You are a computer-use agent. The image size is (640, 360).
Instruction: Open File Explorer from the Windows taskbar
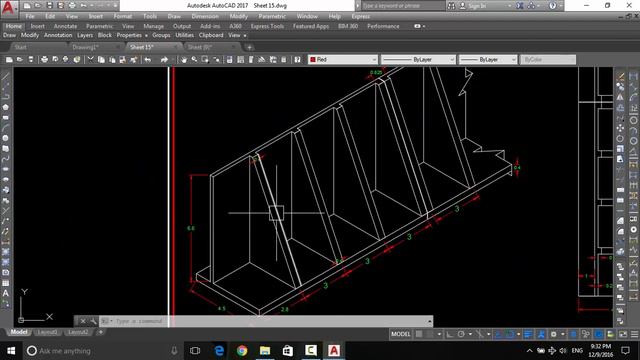(x=265, y=351)
